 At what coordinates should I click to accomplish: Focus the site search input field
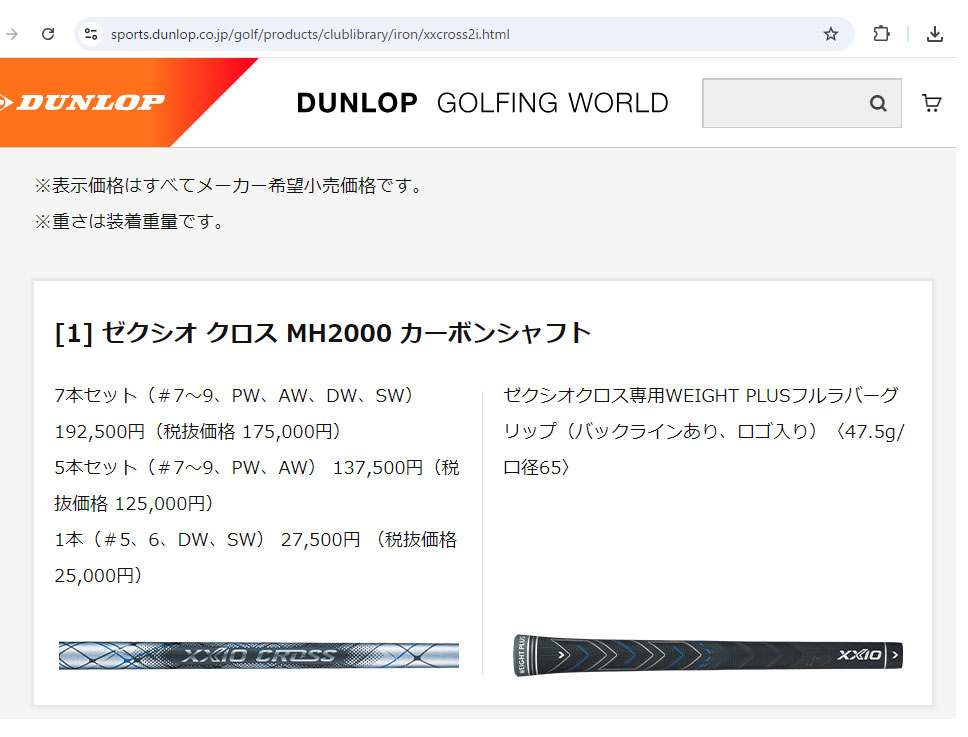801,103
